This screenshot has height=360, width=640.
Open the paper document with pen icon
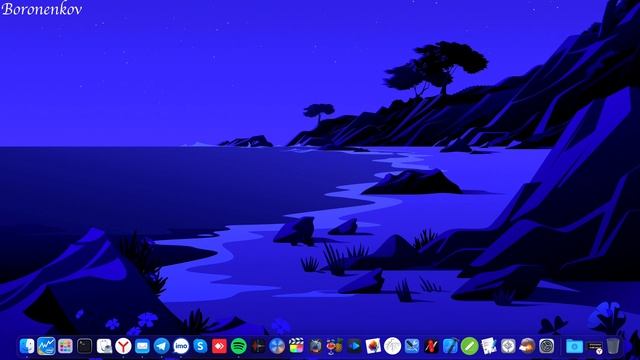(x=489, y=346)
